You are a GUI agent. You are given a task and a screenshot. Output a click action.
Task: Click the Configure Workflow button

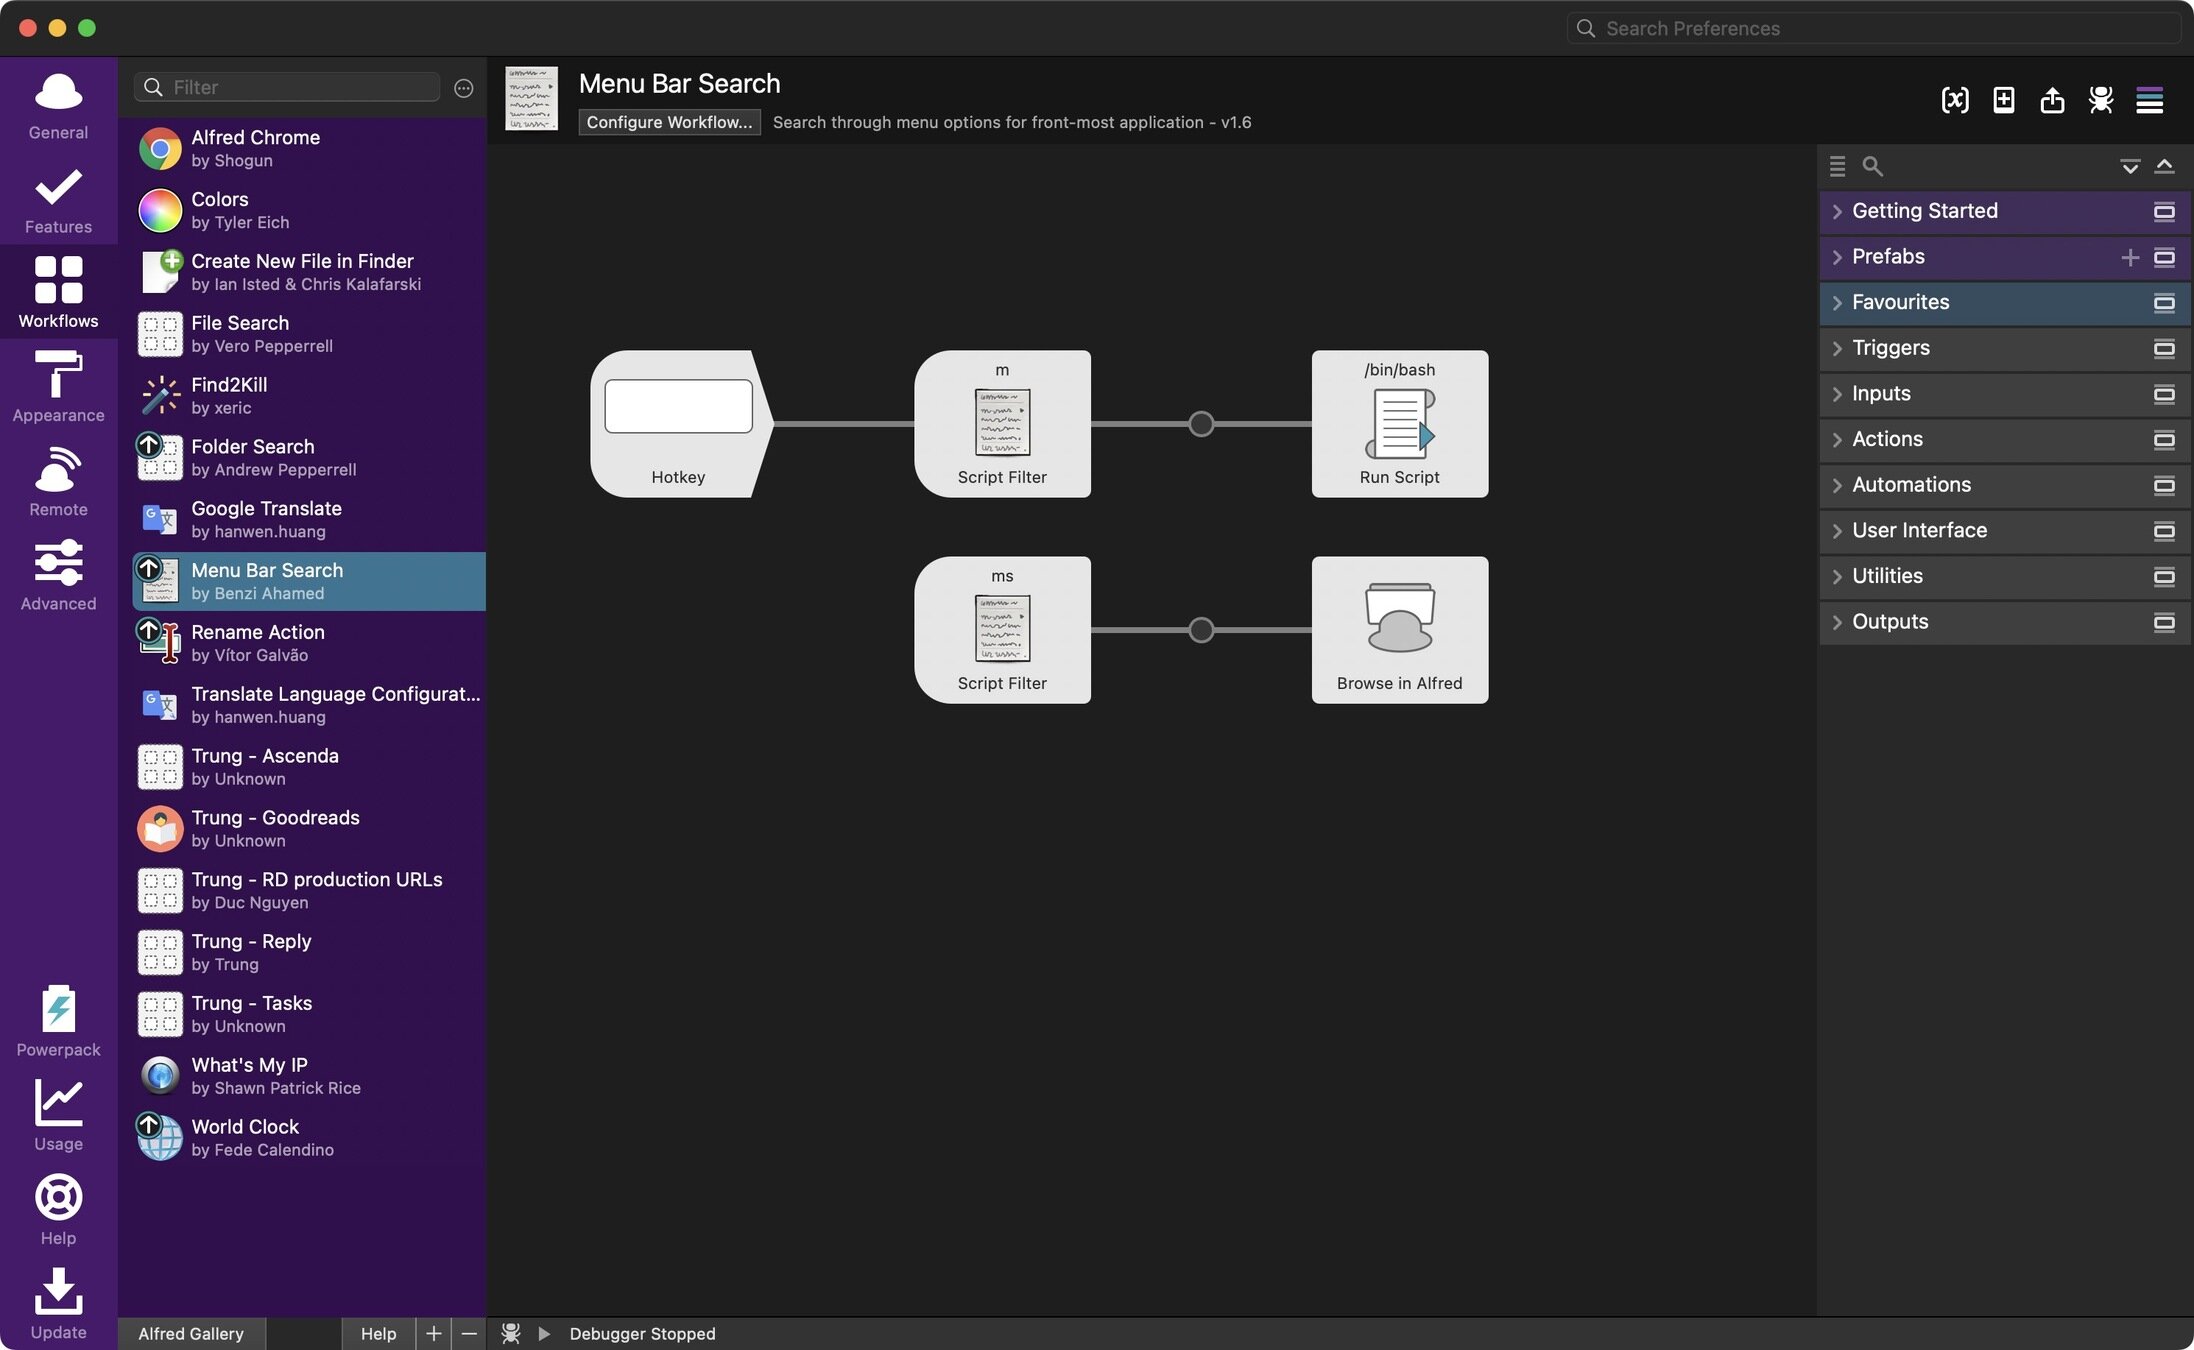[x=669, y=122]
